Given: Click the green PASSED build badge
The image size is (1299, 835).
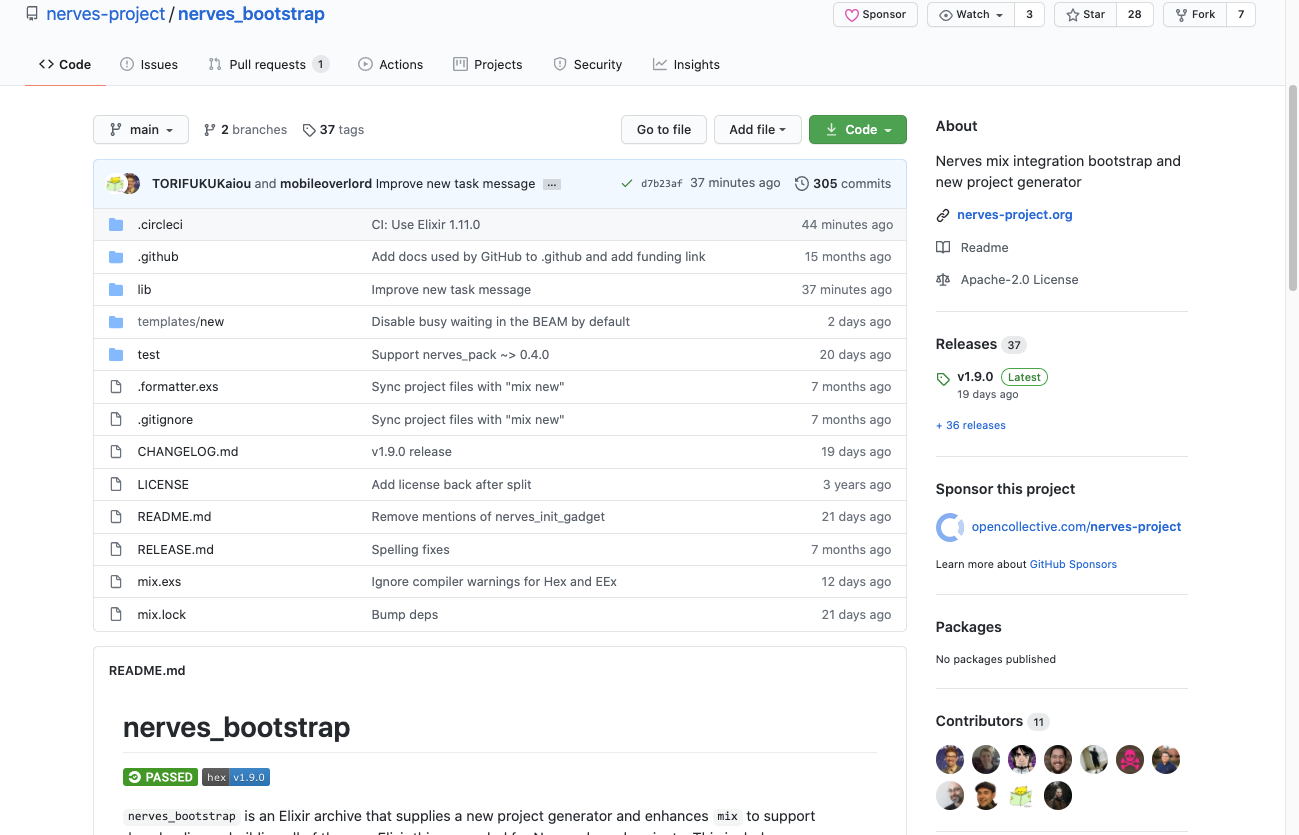Looking at the screenshot, I should (160, 777).
